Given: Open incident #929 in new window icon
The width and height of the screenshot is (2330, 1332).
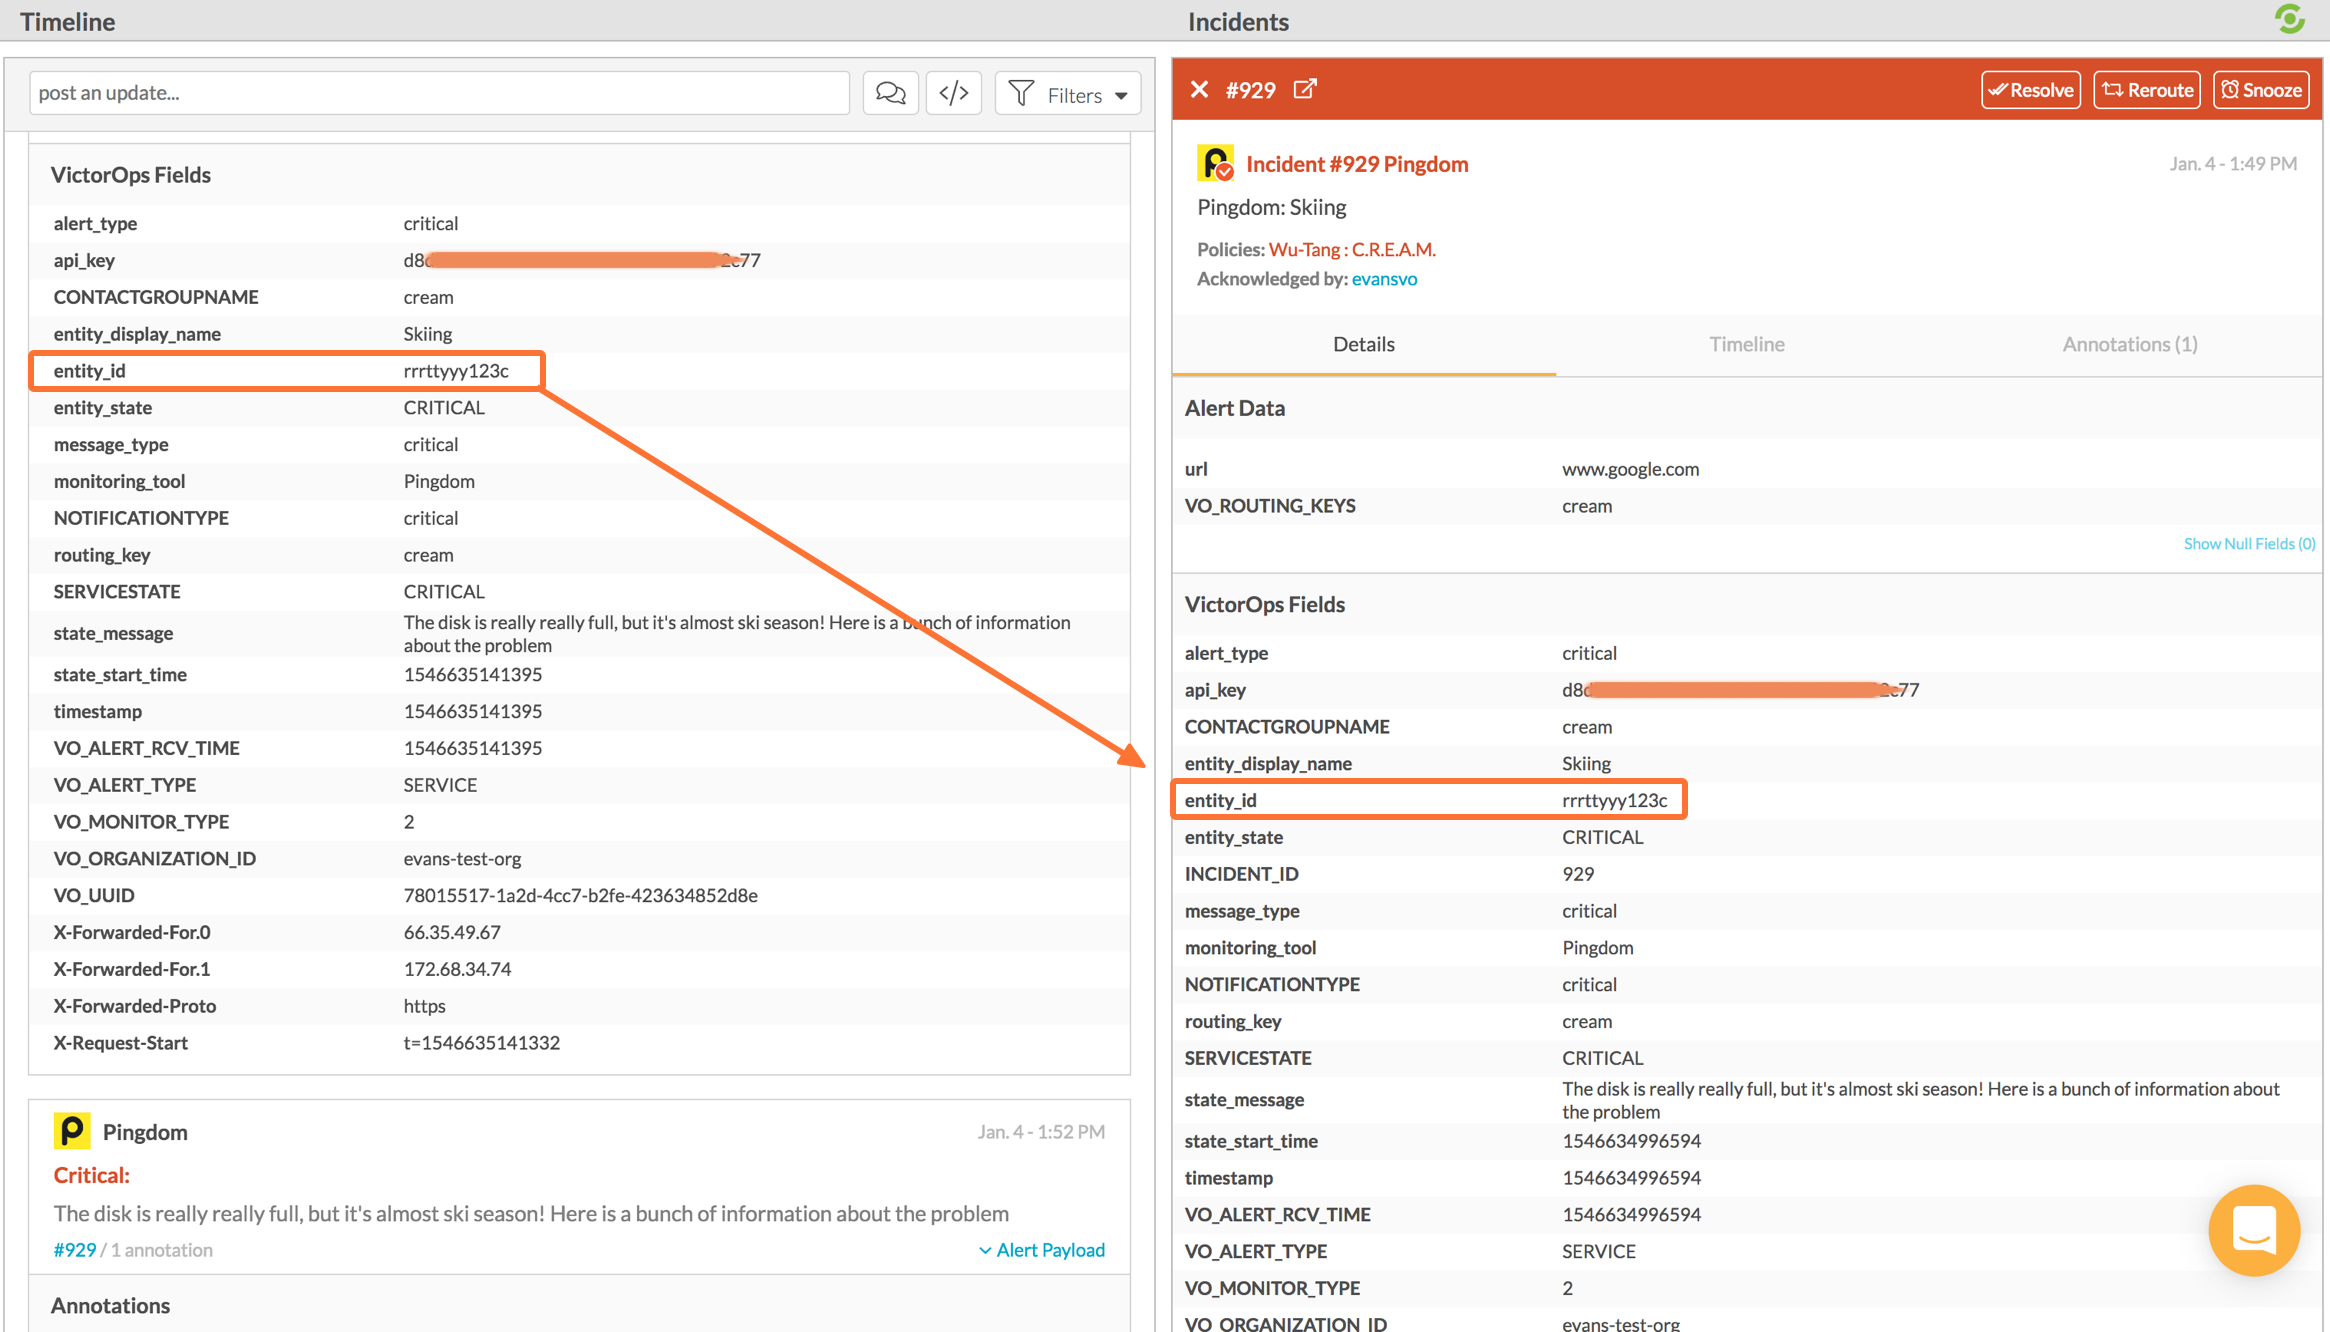Looking at the screenshot, I should [x=1305, y=89].
